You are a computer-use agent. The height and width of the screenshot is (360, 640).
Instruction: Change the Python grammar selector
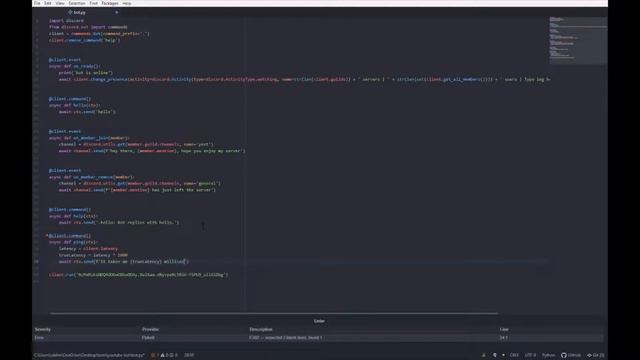[549, 355]
